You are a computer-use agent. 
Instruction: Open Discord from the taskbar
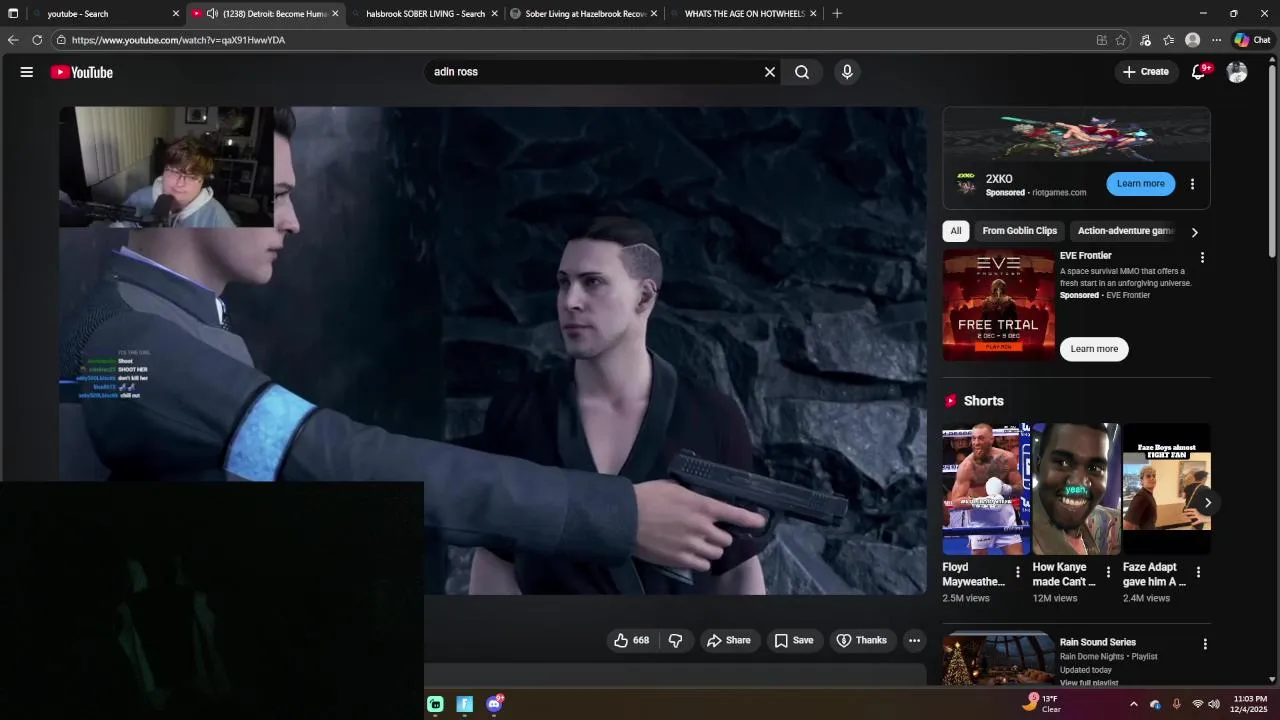(x=494, y=704)
